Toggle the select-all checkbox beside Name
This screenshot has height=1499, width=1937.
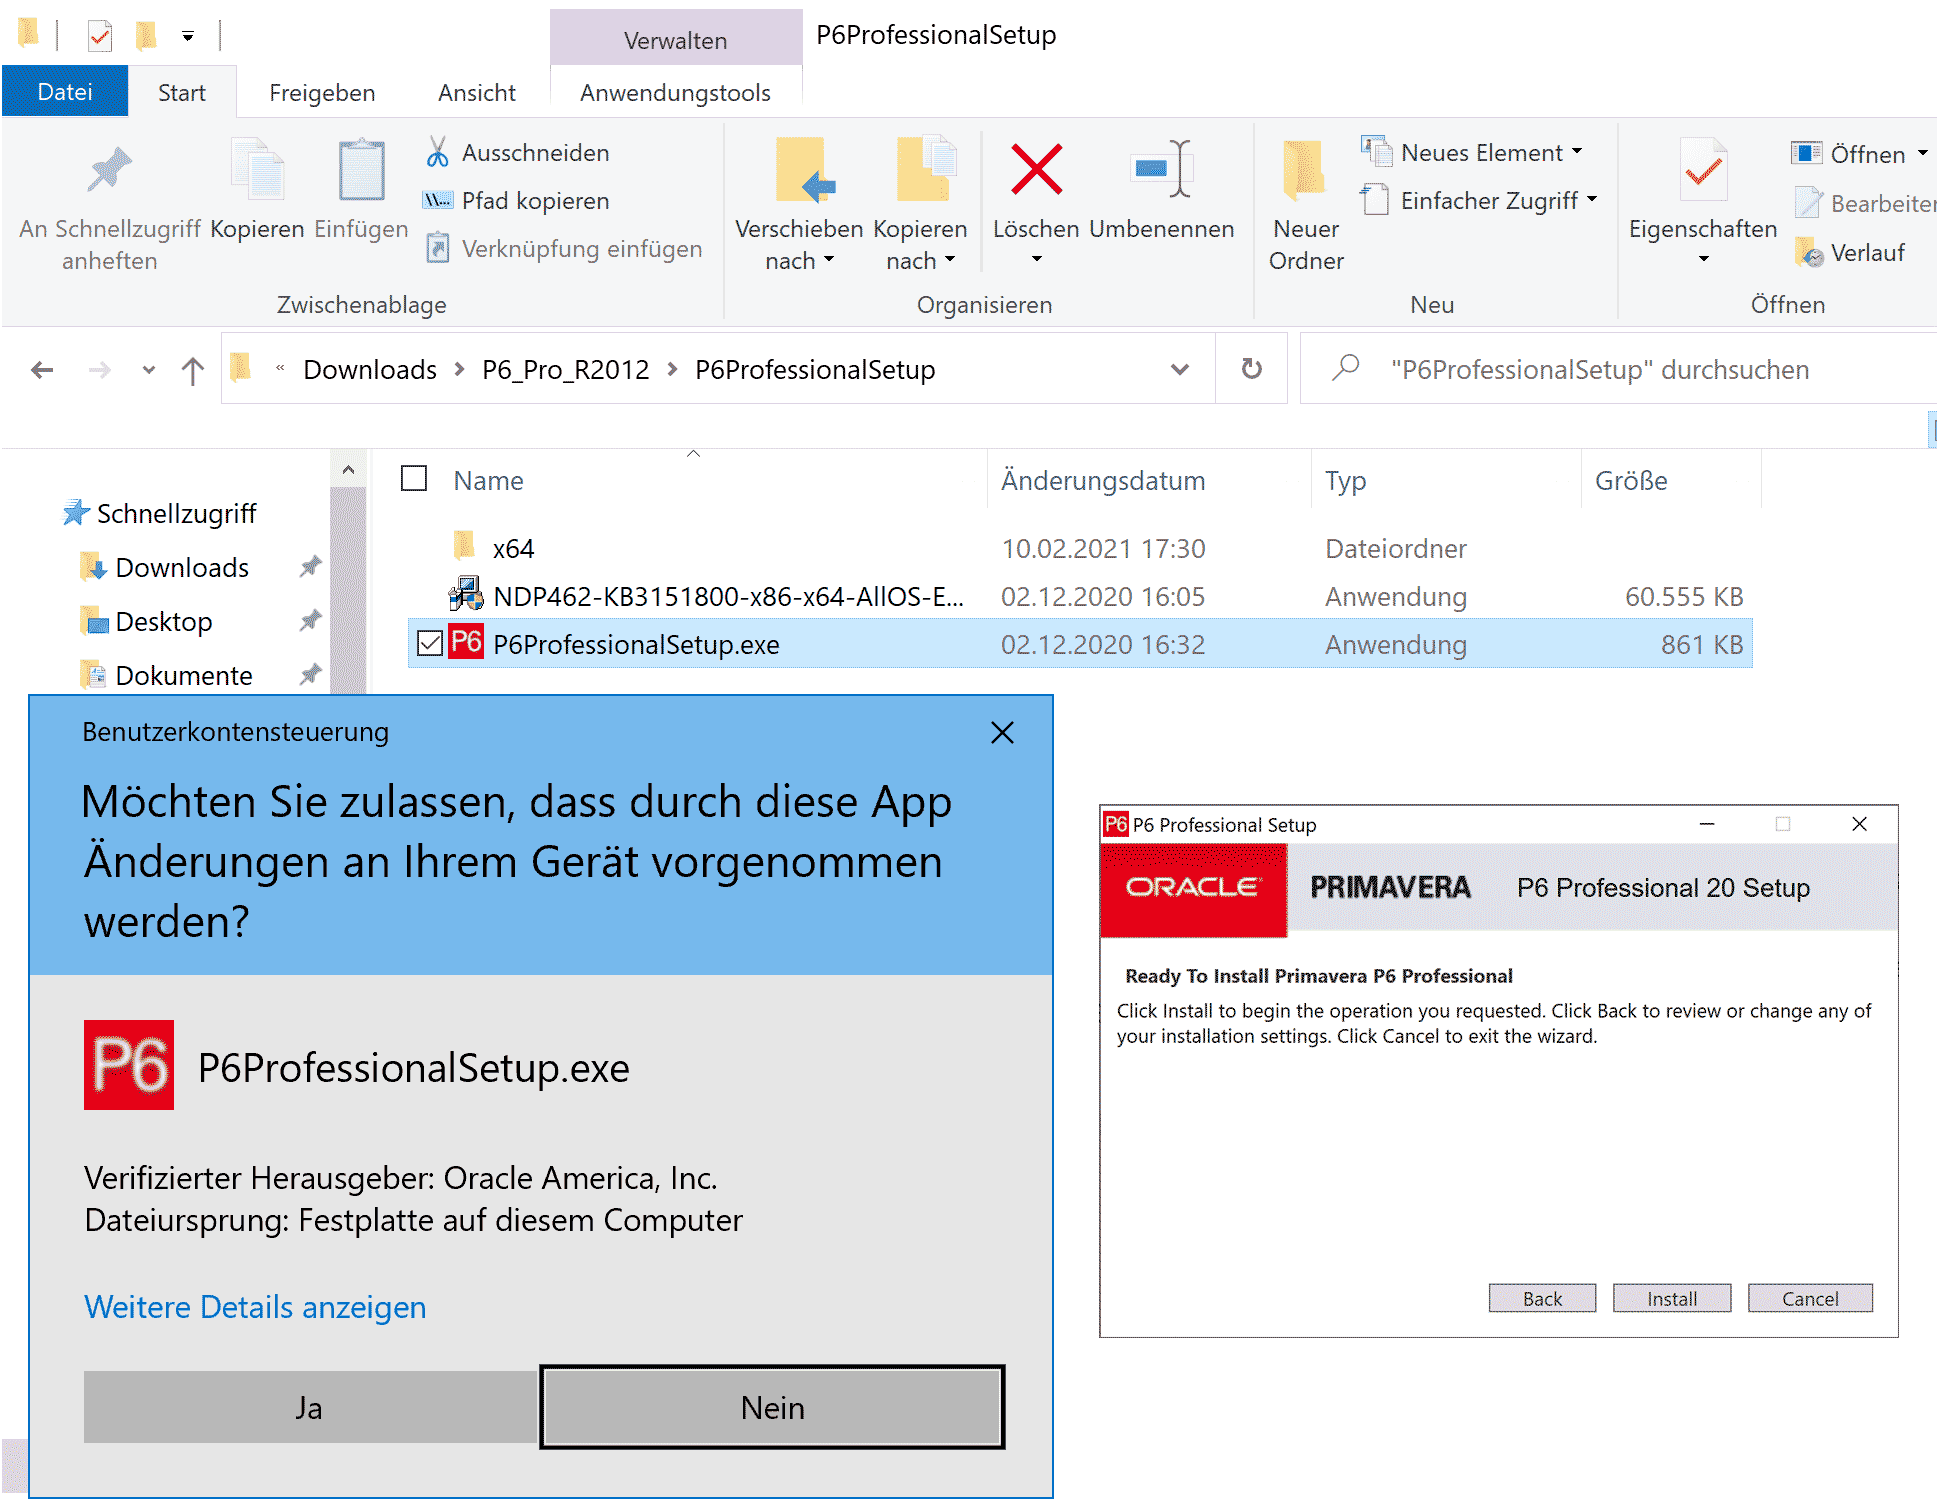[x=414, y=479]
